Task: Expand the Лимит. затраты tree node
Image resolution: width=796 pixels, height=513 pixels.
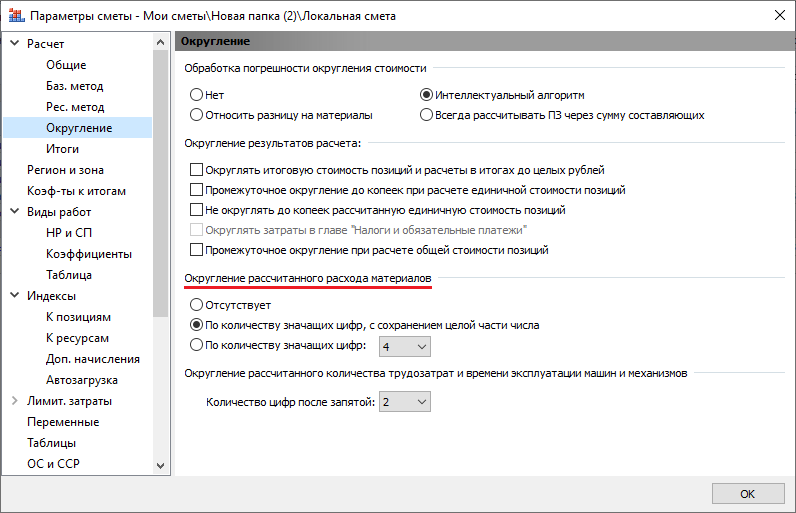Action: (14, 401)
